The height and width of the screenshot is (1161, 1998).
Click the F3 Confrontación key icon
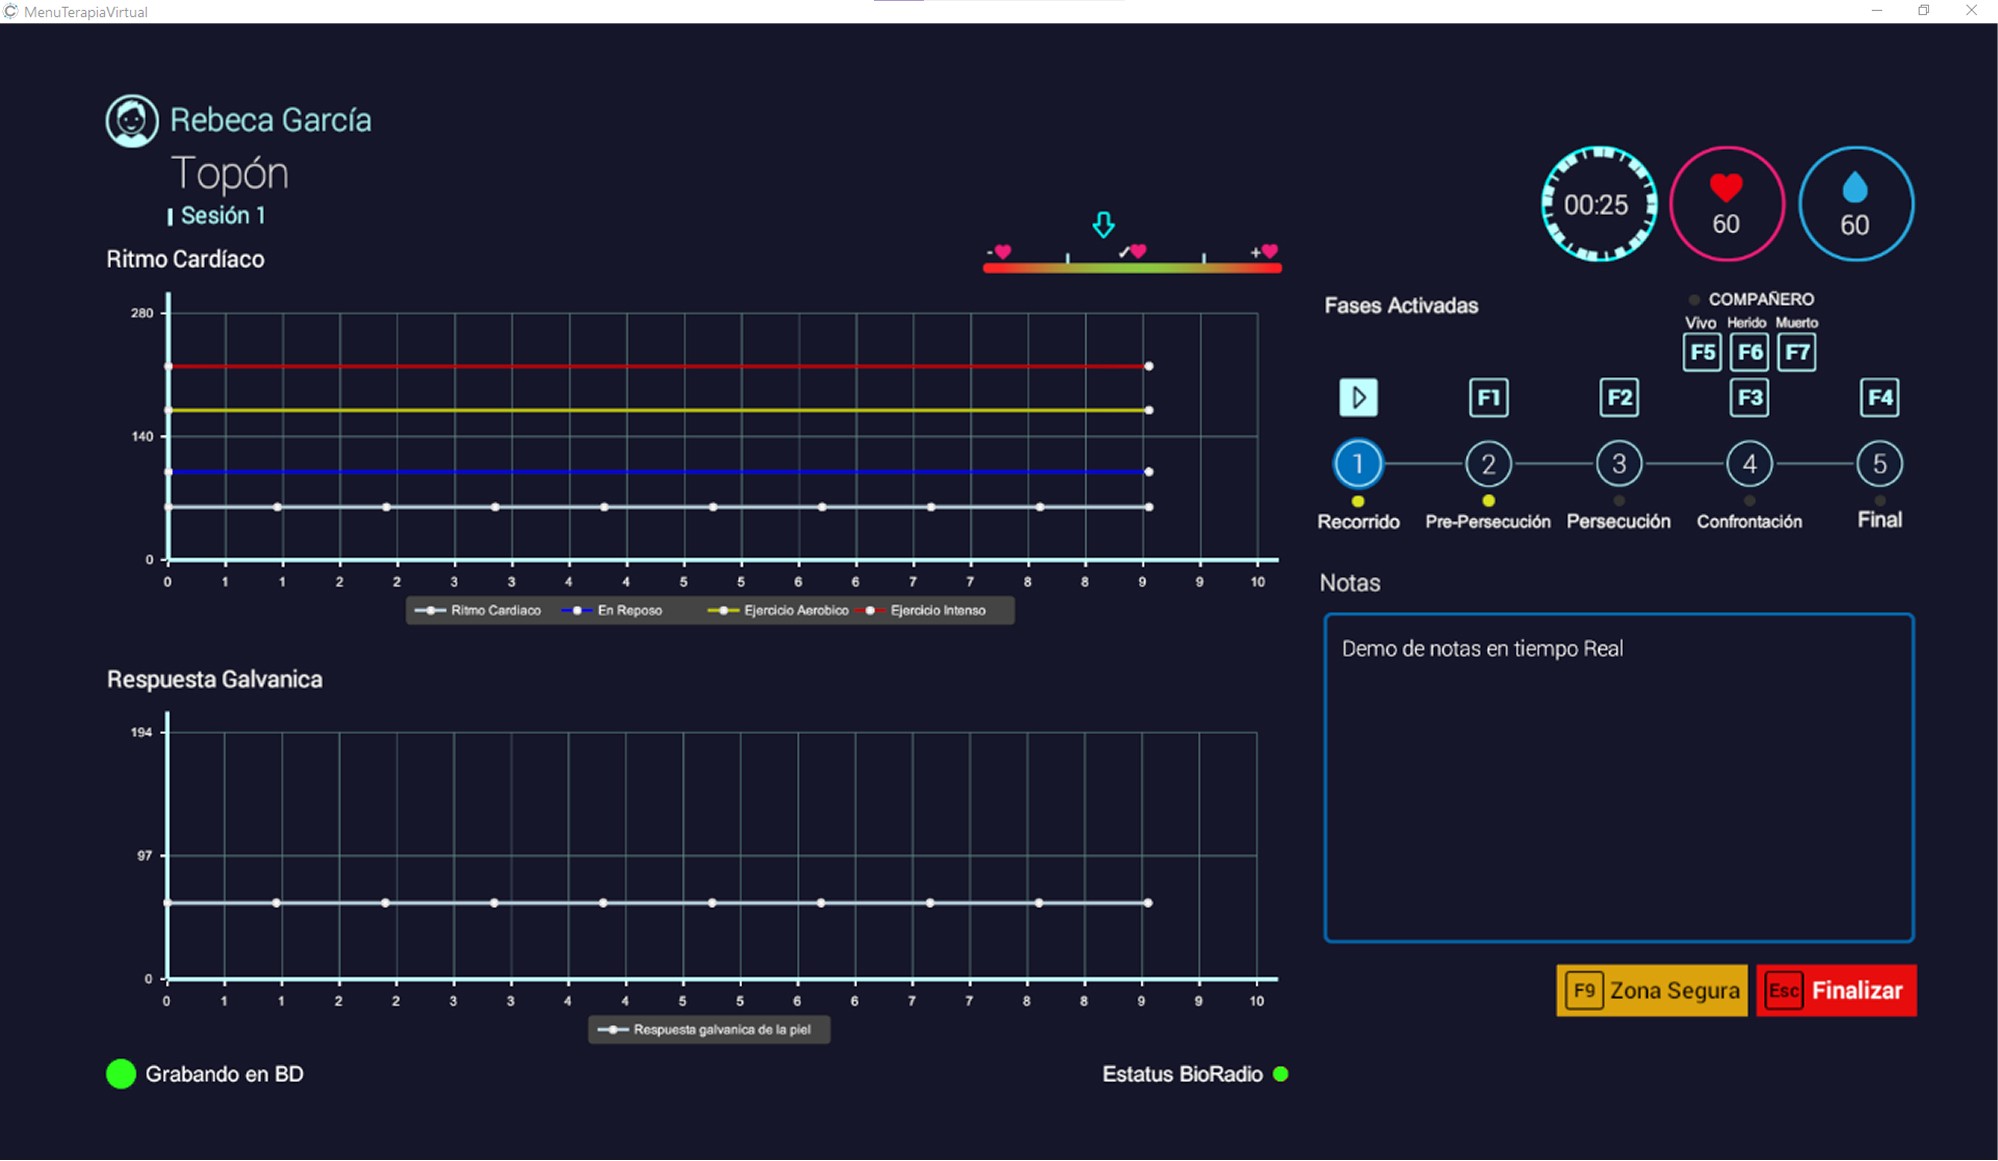(1749, 398)
